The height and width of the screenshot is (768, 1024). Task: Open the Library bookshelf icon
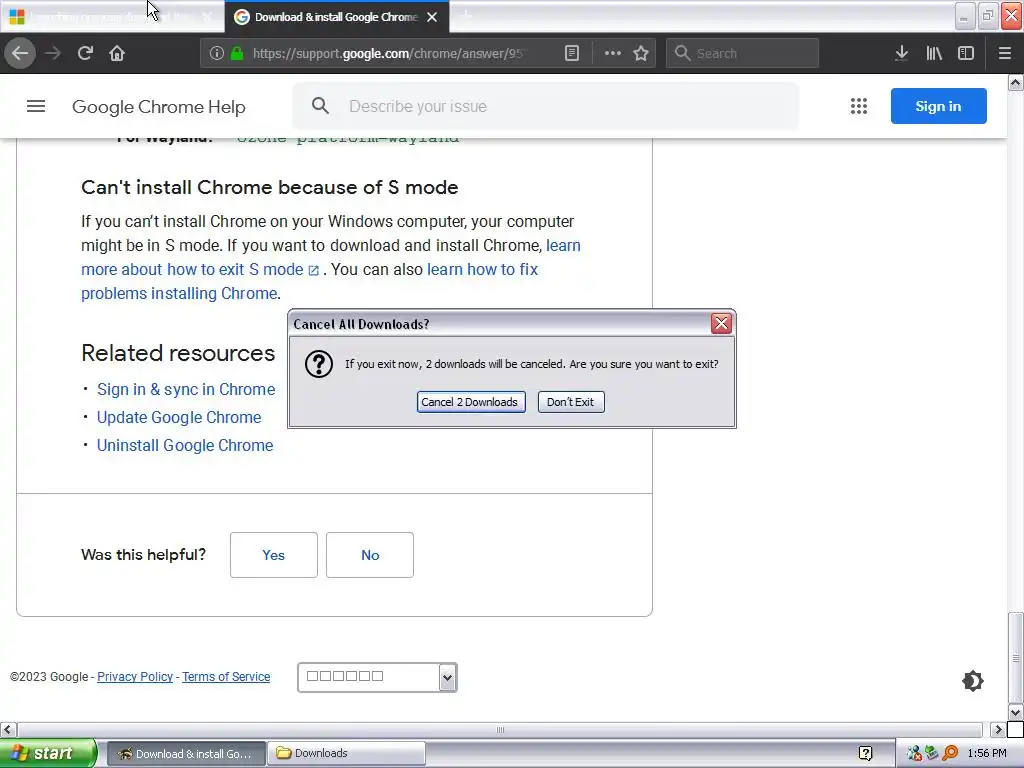(934, 53)
